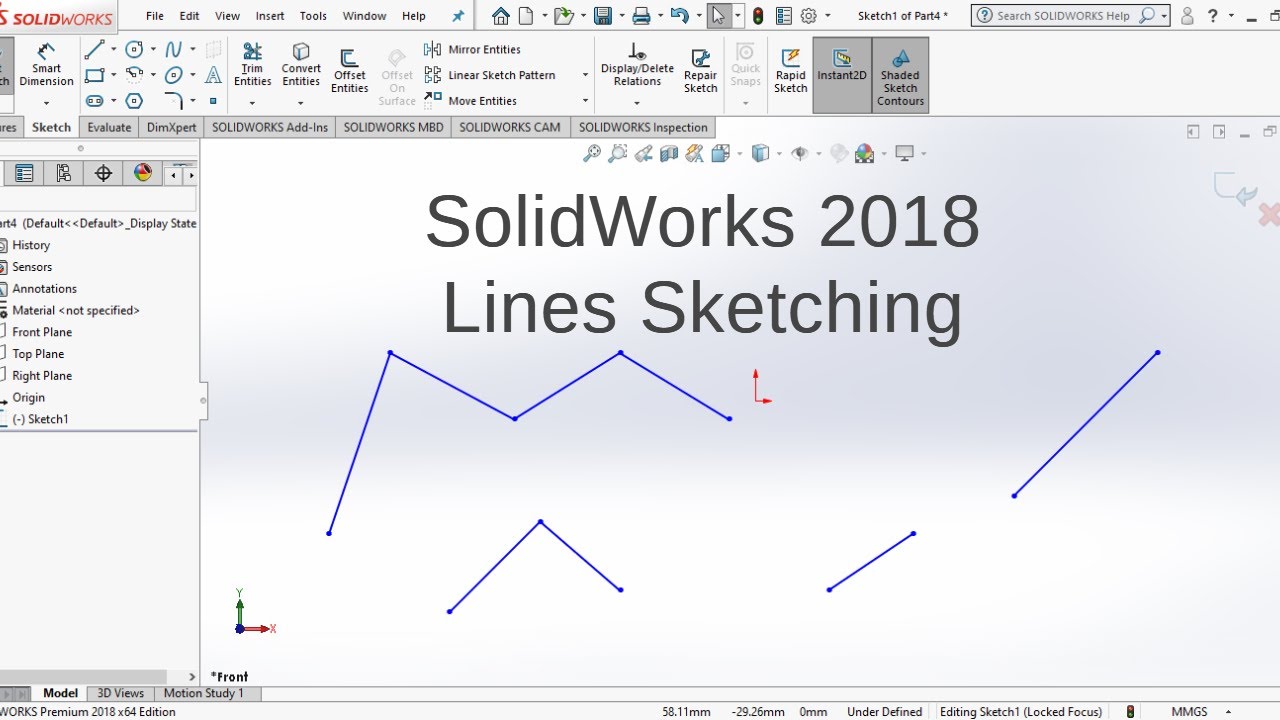This screenshot has height=720, width=1280.
Task: Click the Print icon
Action: 641,16
